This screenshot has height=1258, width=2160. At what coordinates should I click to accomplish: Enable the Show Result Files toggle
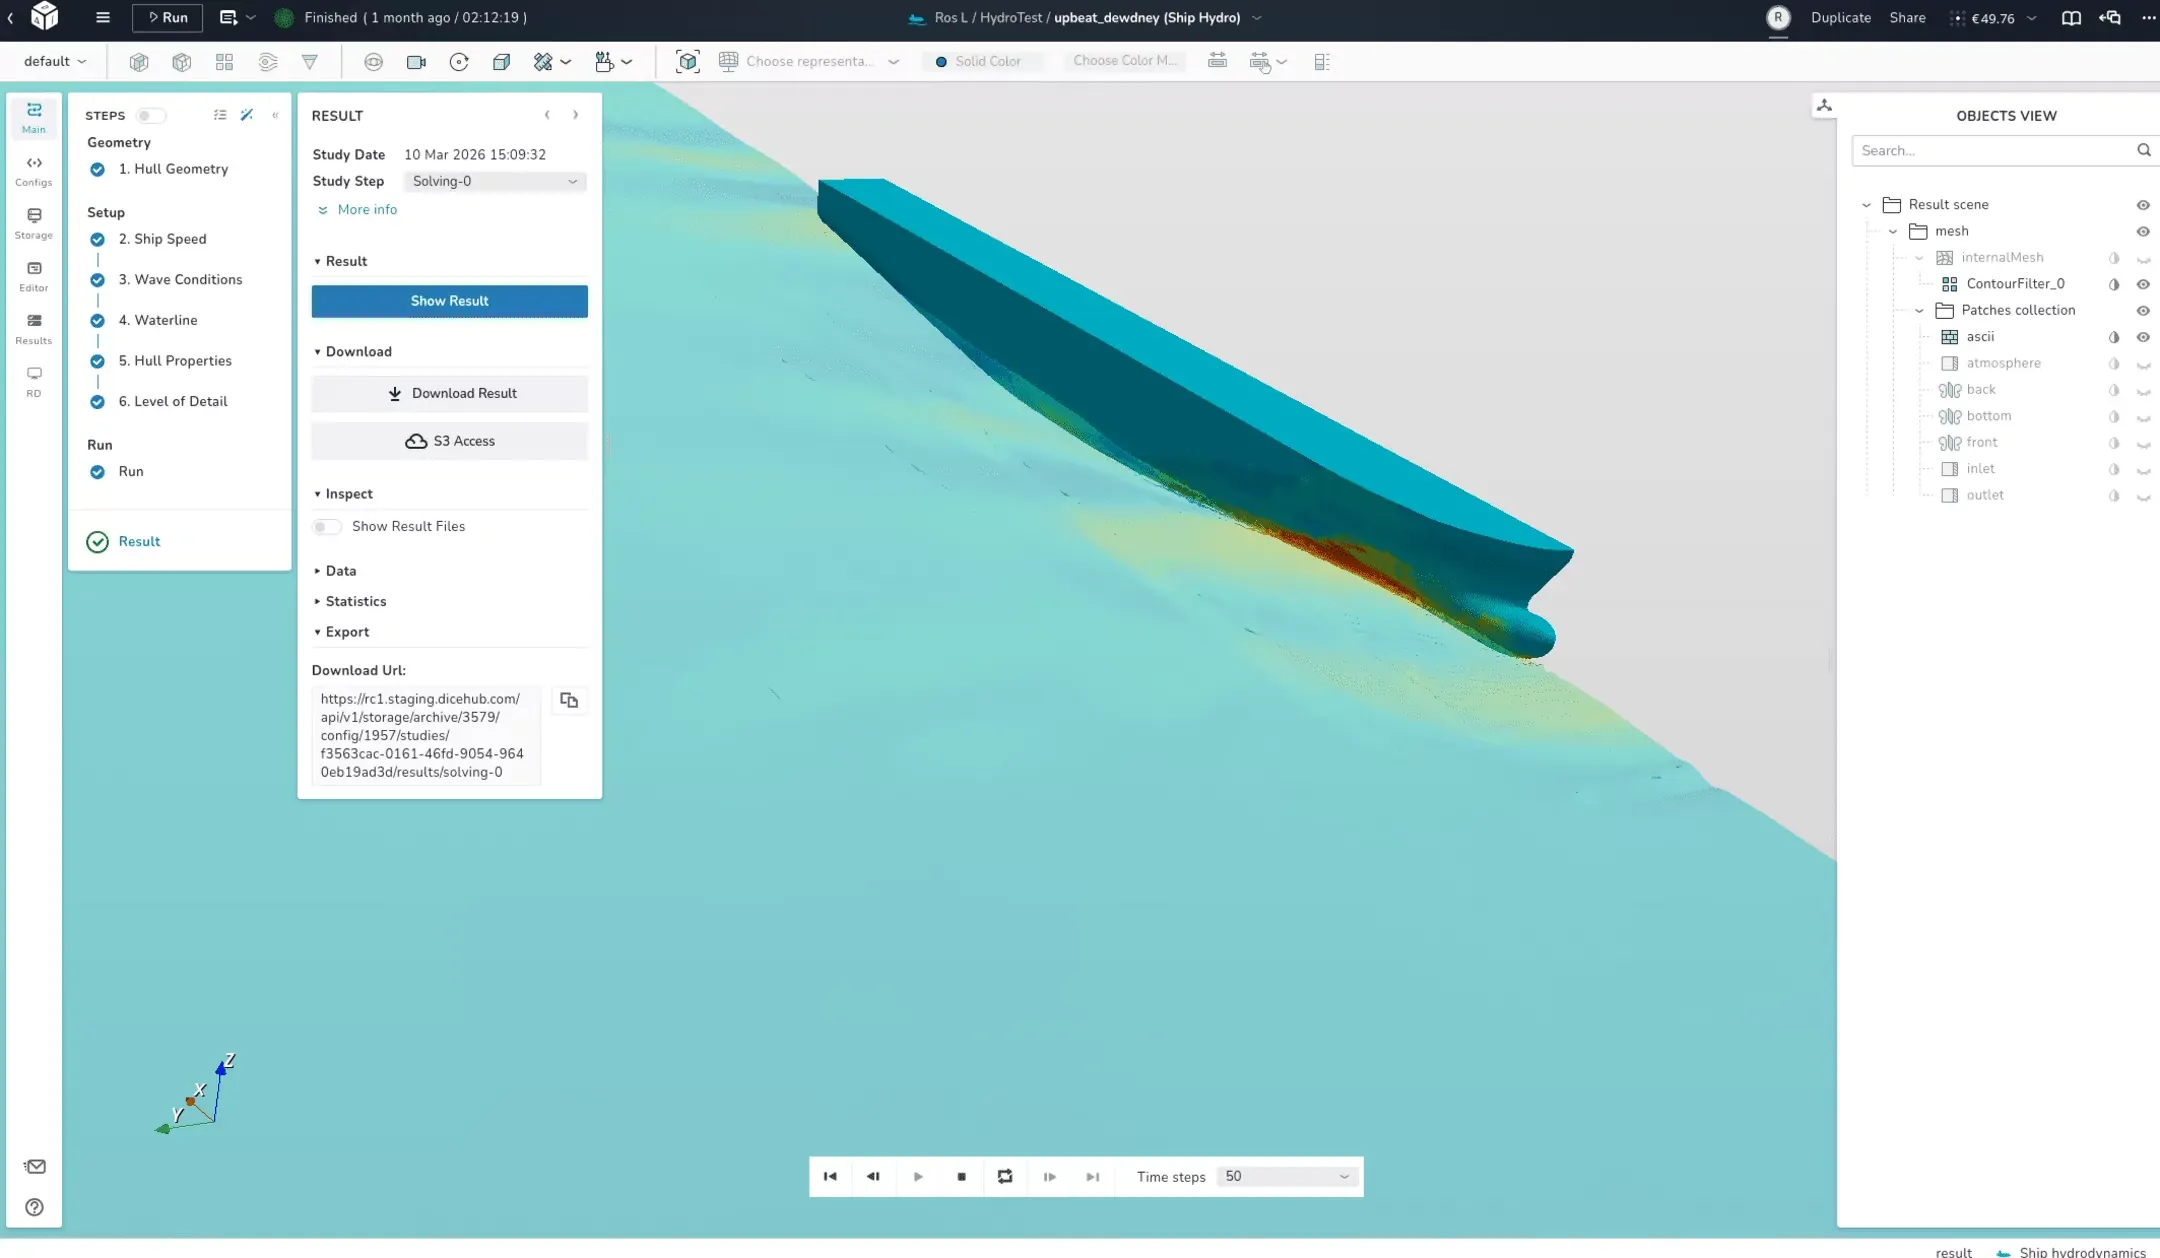(x=326, y=526)
